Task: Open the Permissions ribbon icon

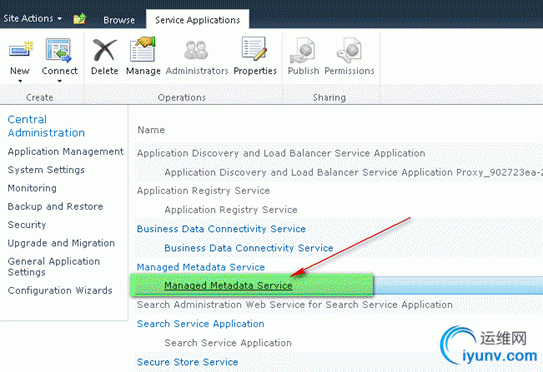Action: [x=349, y=51]
